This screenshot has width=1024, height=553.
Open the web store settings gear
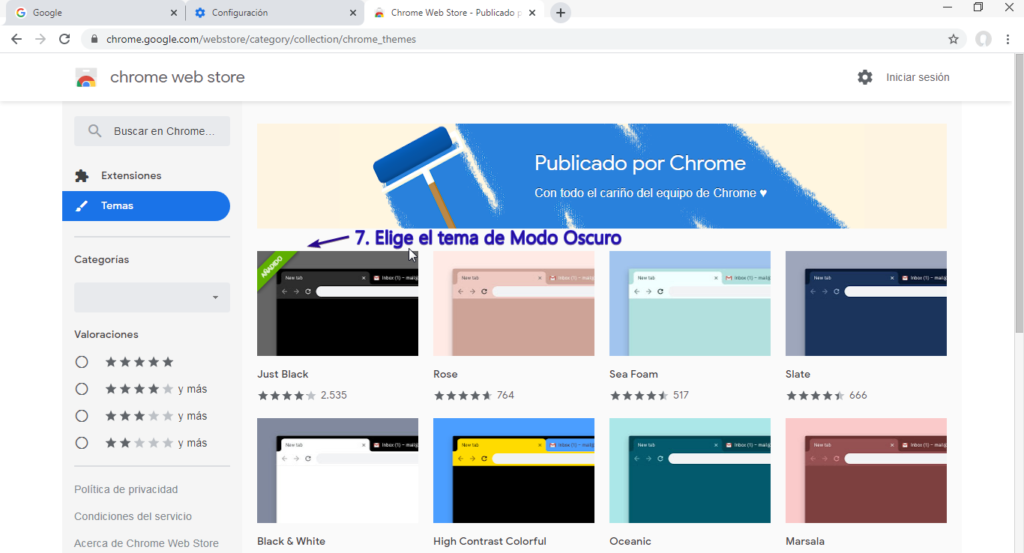click(865, 77)
